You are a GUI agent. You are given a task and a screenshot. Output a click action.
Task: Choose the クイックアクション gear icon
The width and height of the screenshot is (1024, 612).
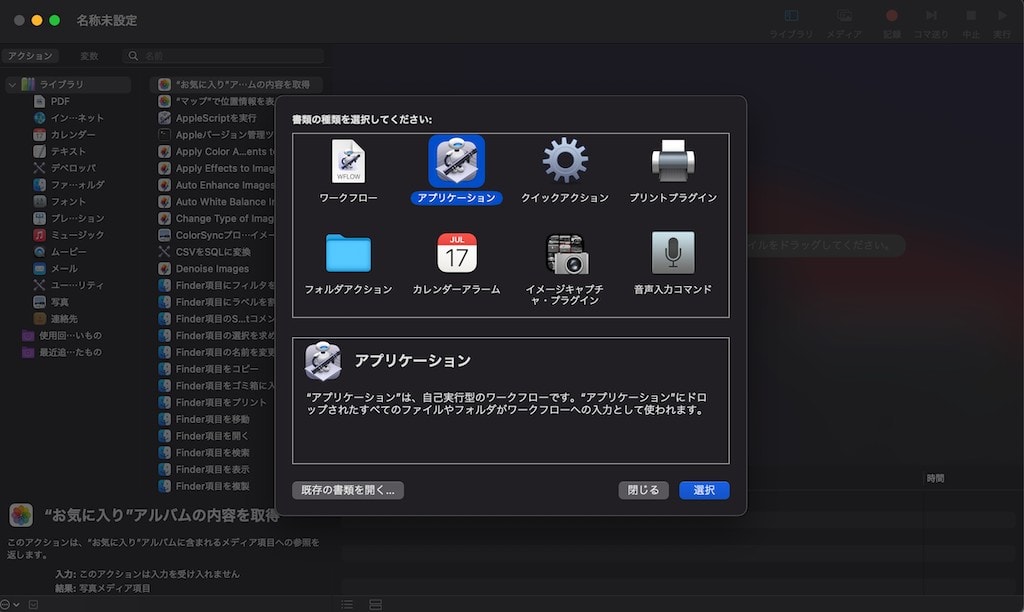click(x=565, y=162)
